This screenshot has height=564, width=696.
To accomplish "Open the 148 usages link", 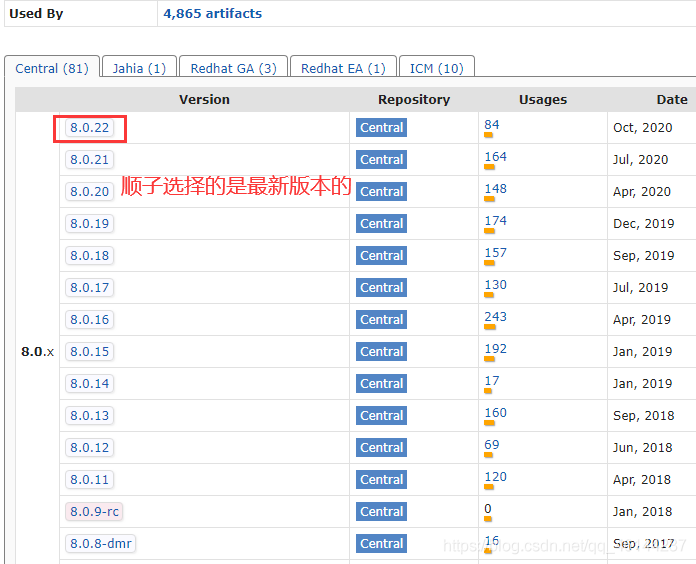I will (495, 189).
